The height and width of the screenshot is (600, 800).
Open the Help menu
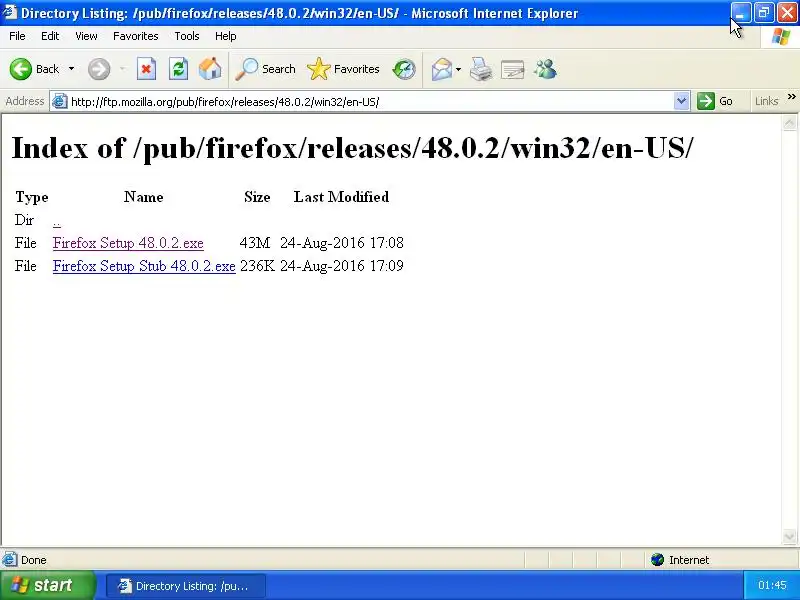[x=226, y=36]
